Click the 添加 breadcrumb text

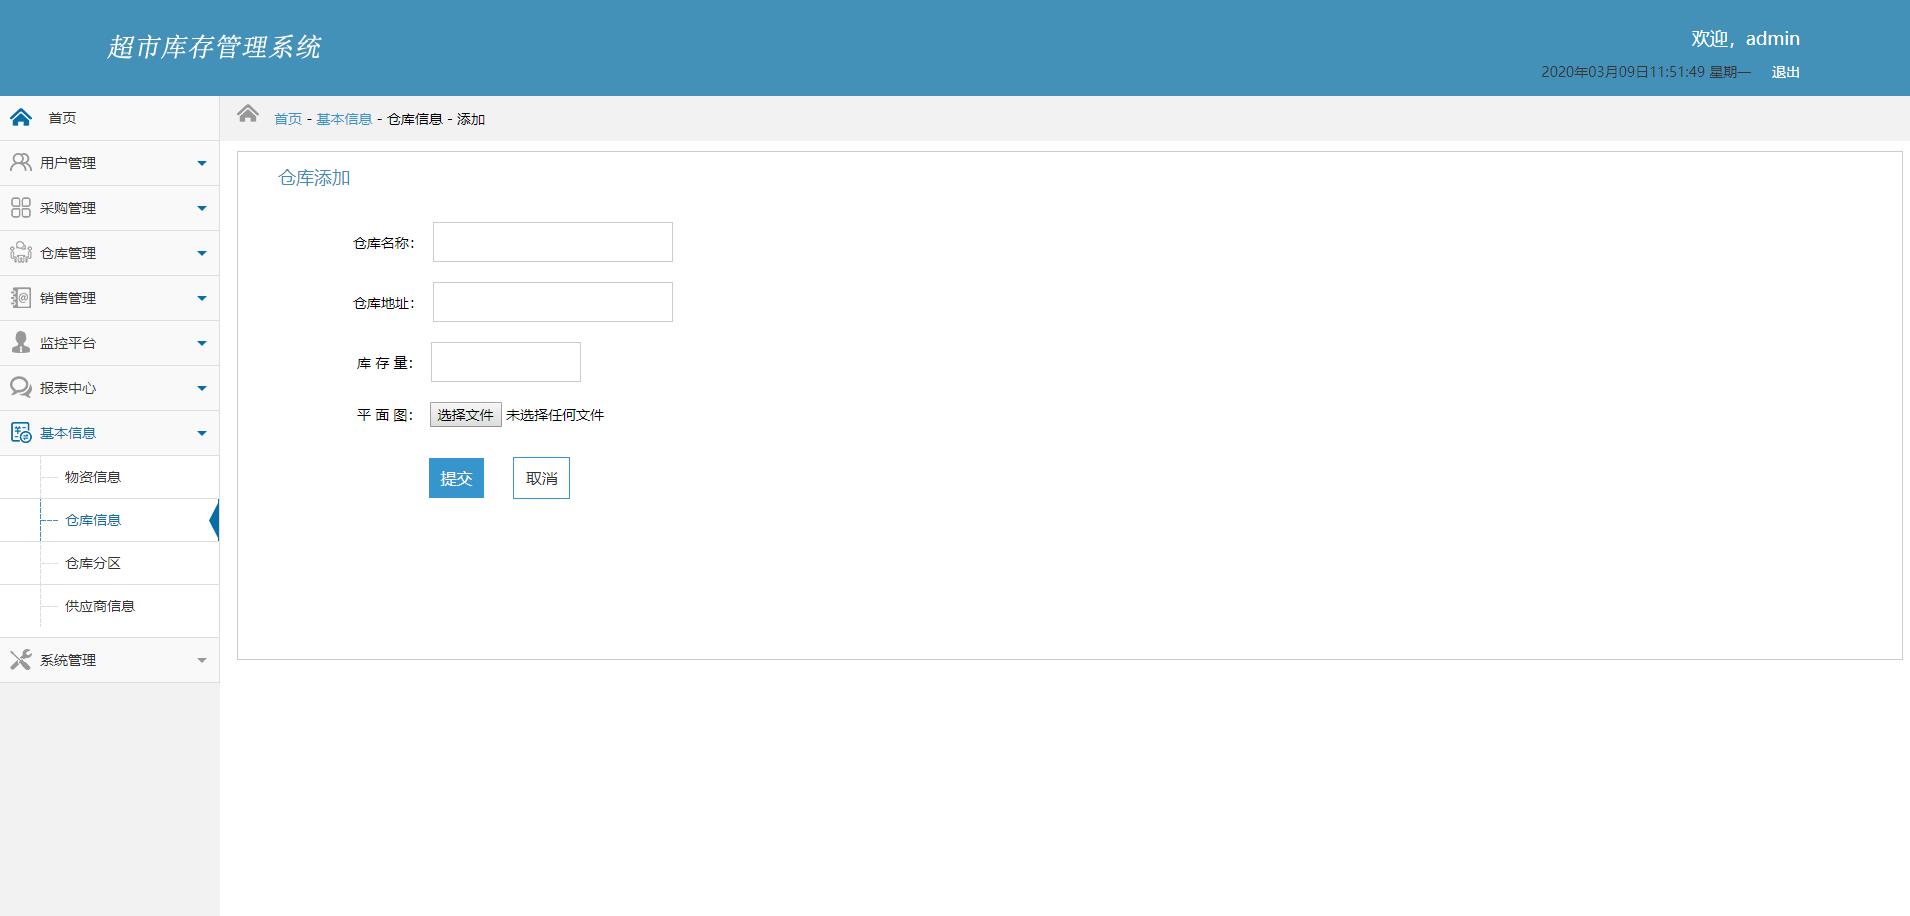tap(471, 119)
